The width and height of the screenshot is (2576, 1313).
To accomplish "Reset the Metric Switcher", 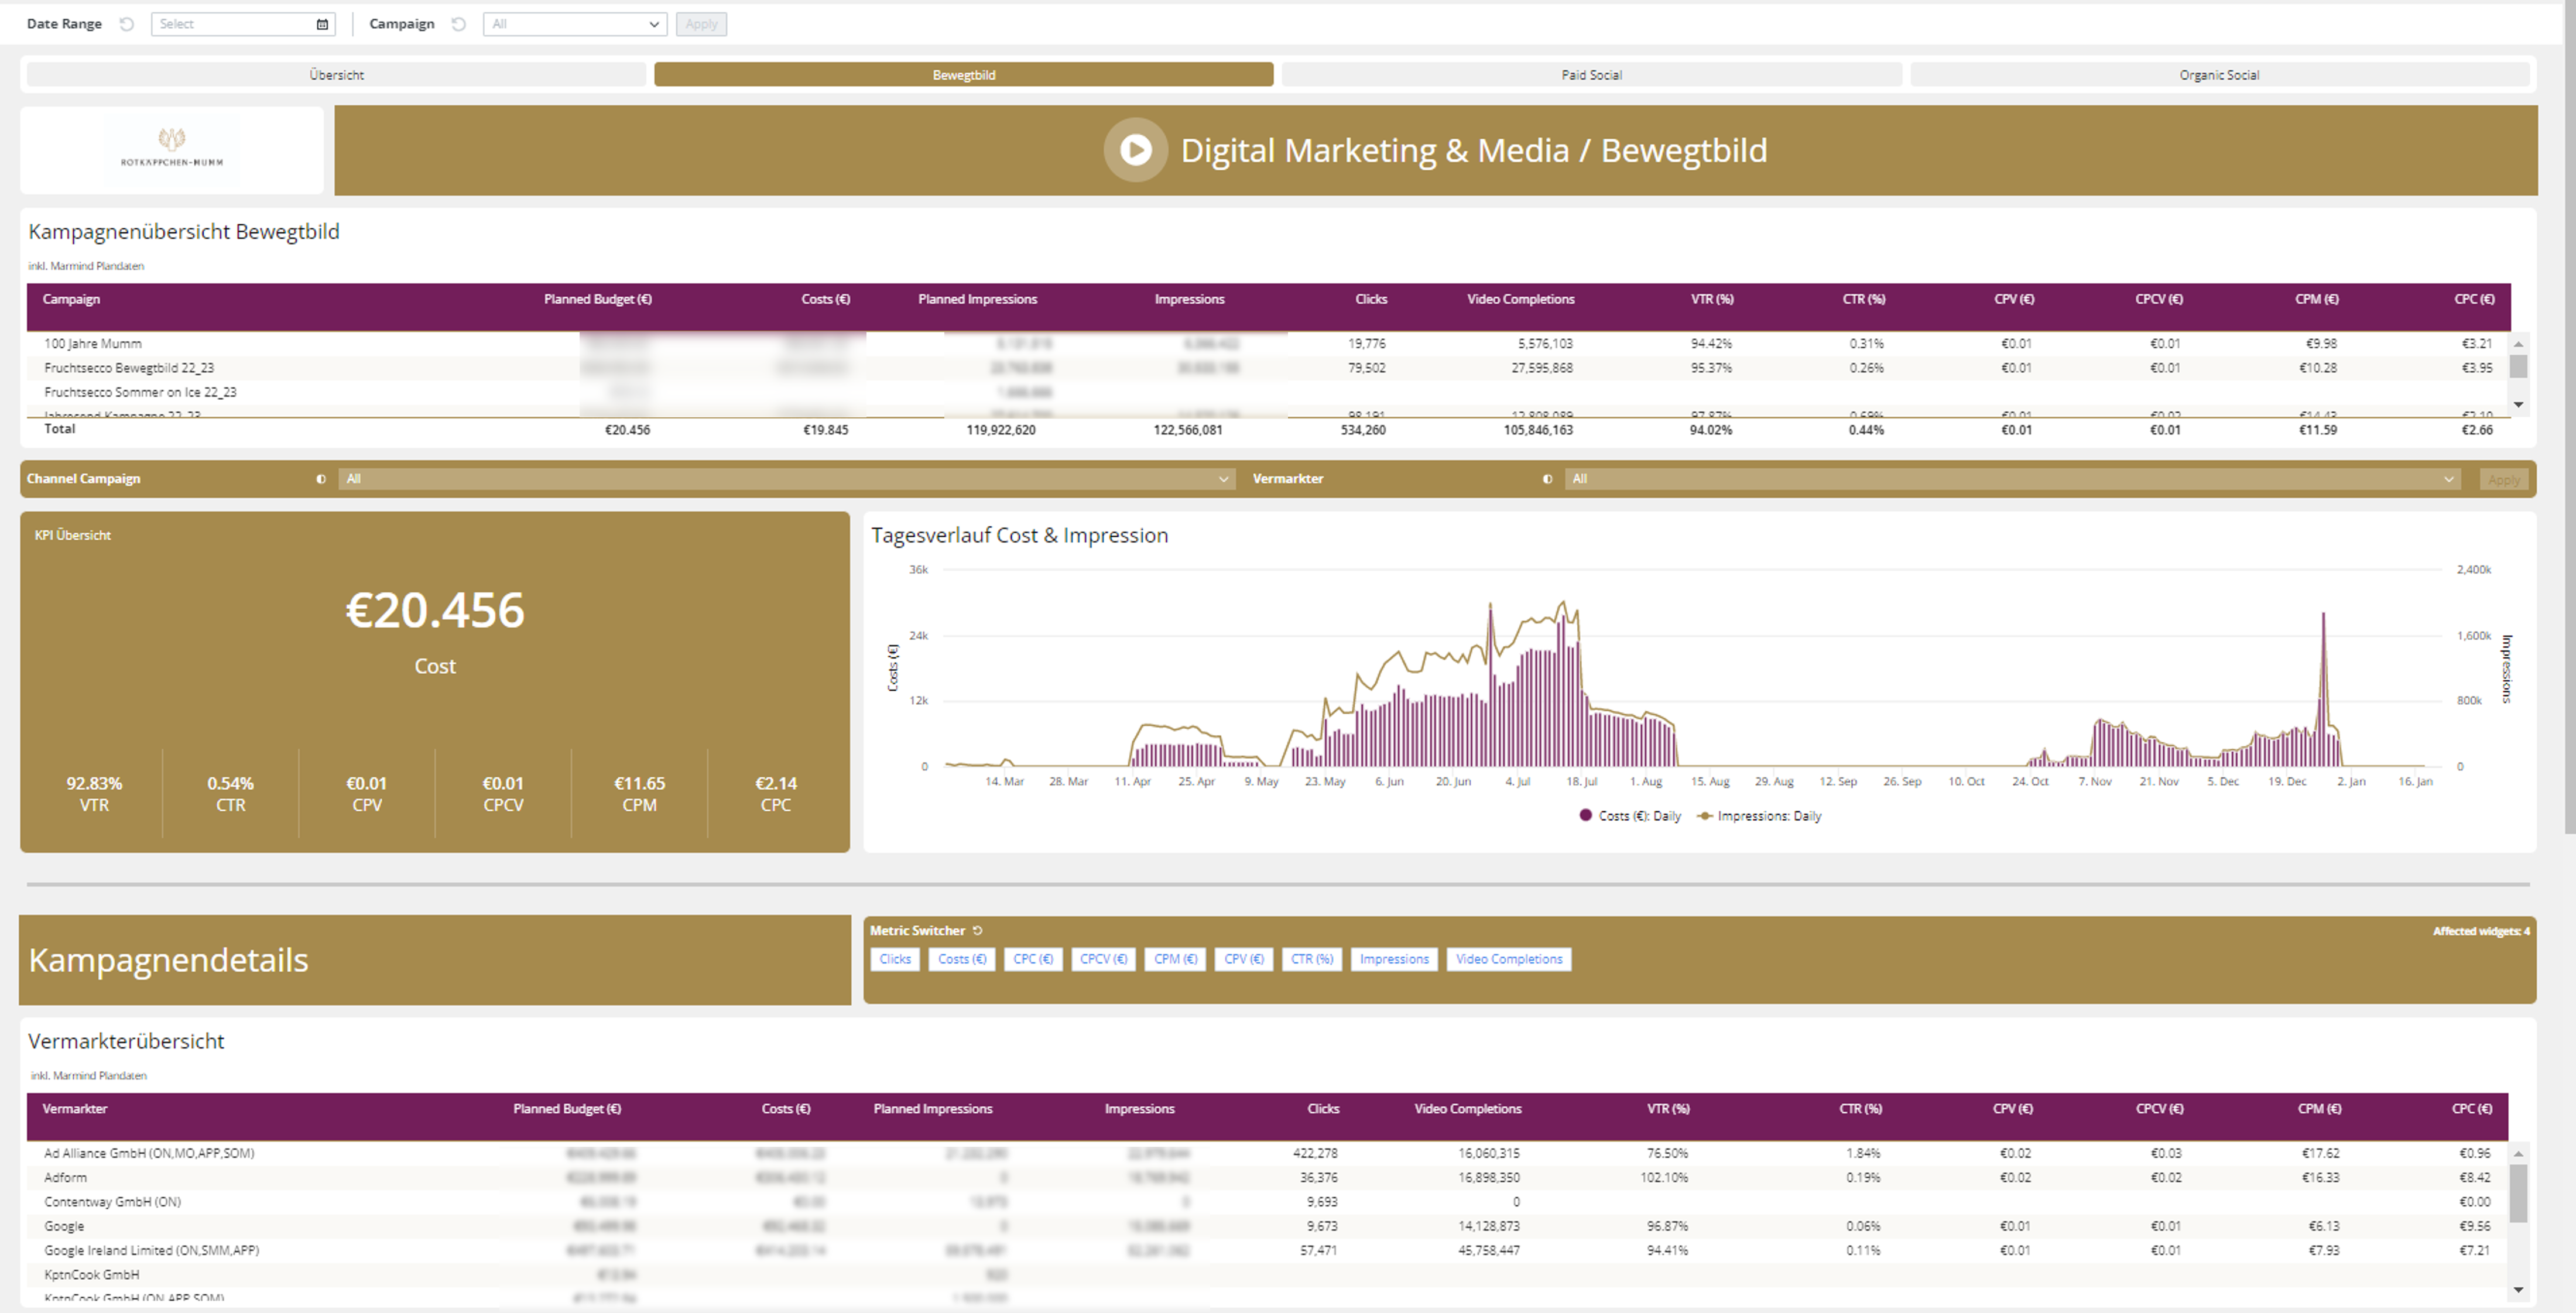I will pos(978,930).
